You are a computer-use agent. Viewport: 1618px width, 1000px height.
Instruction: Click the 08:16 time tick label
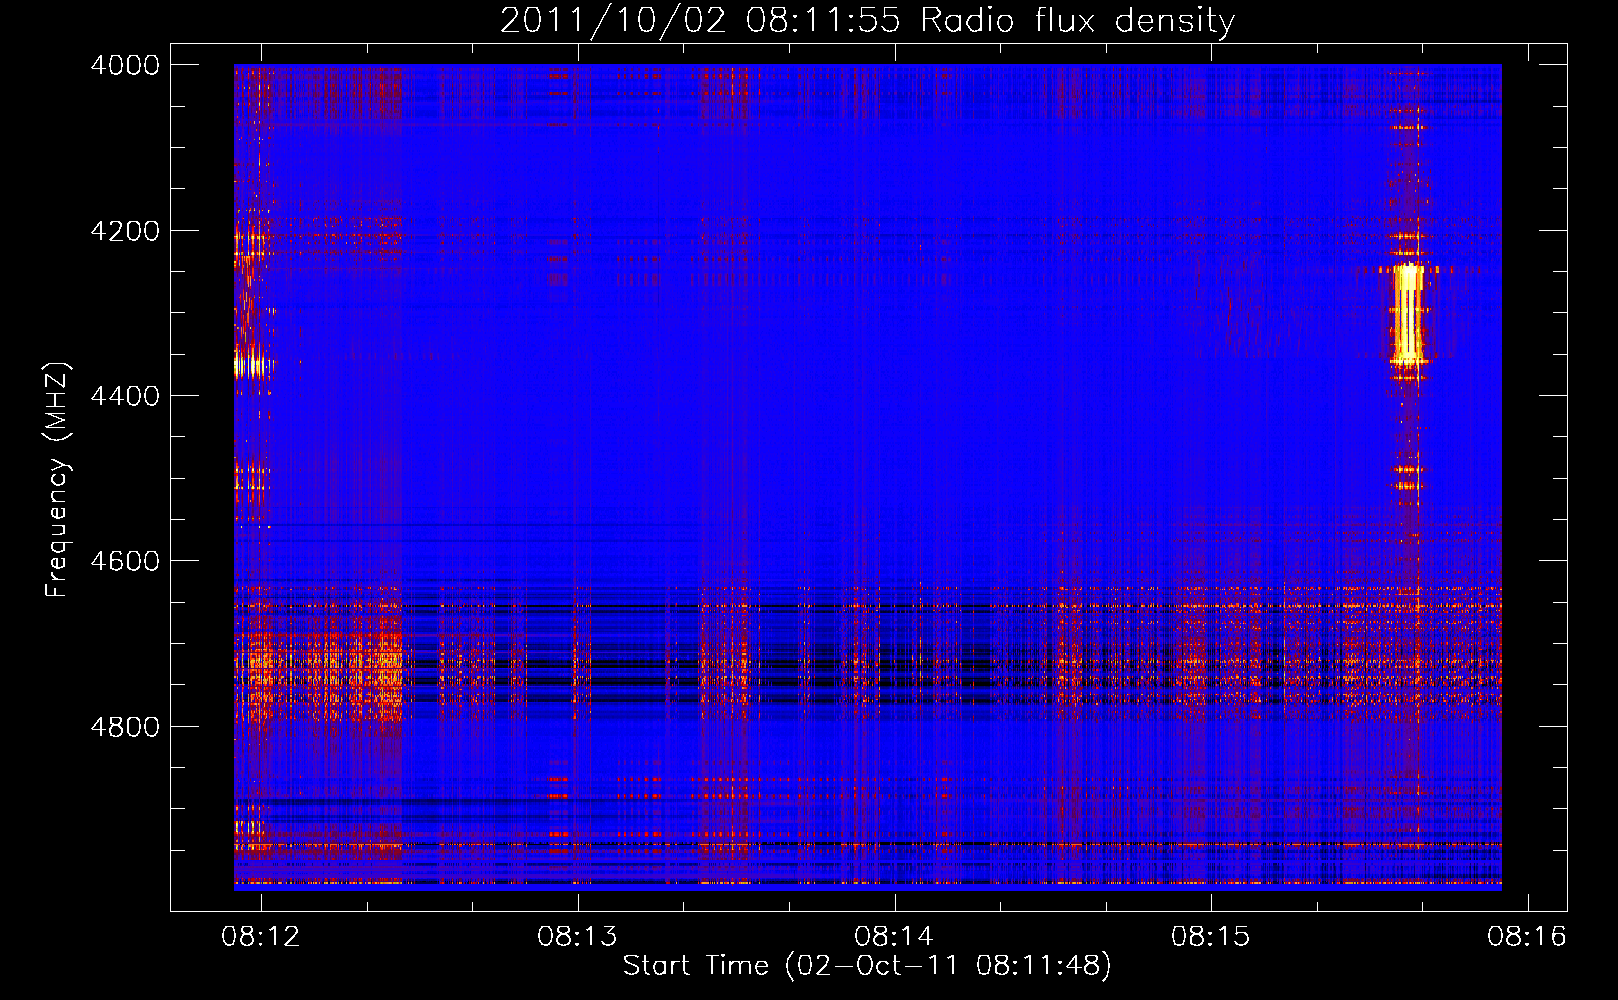[1527, 937]
